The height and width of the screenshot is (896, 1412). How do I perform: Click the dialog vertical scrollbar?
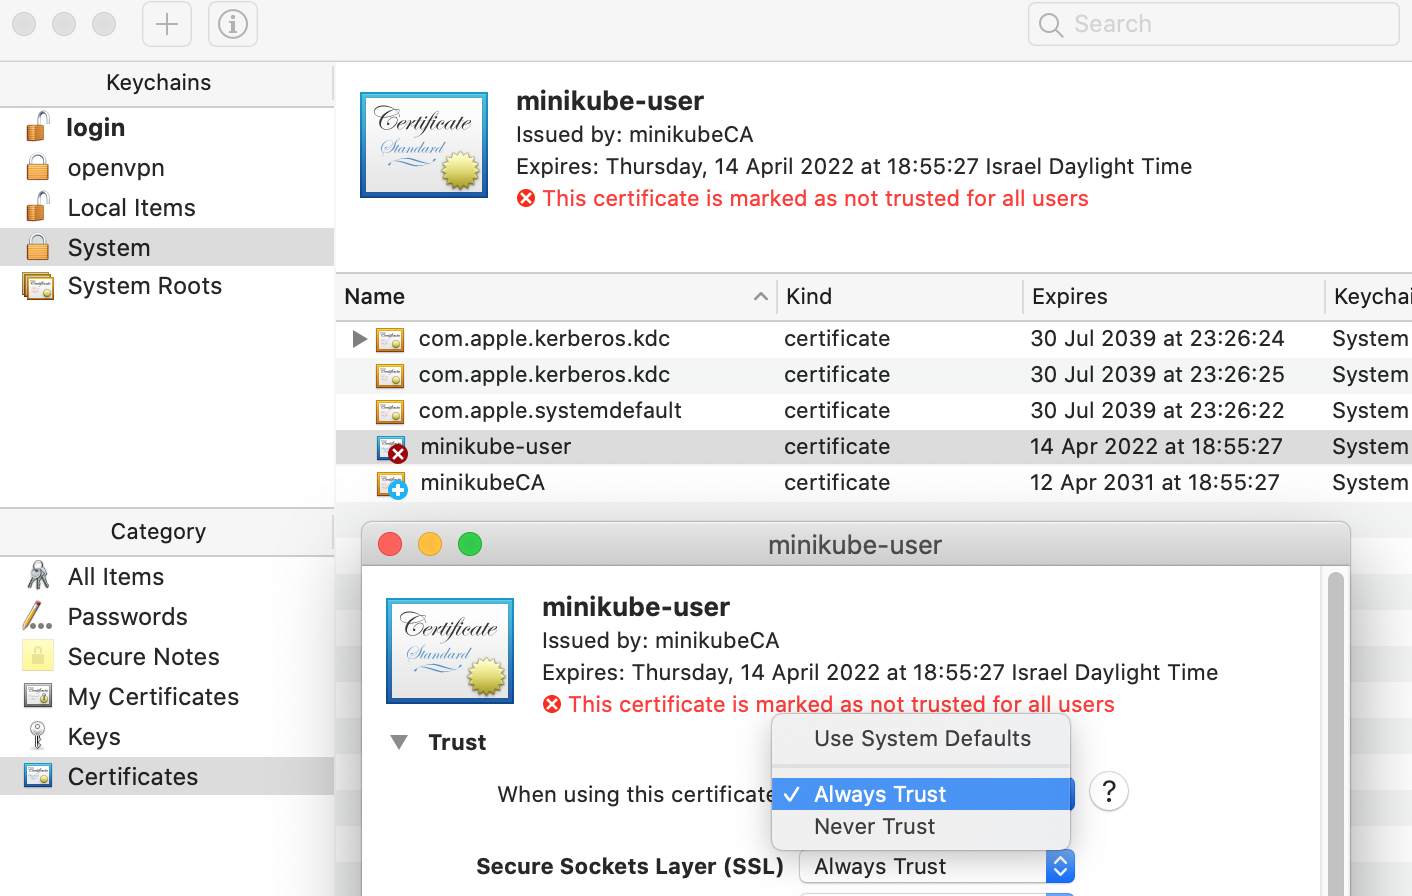1336,733
